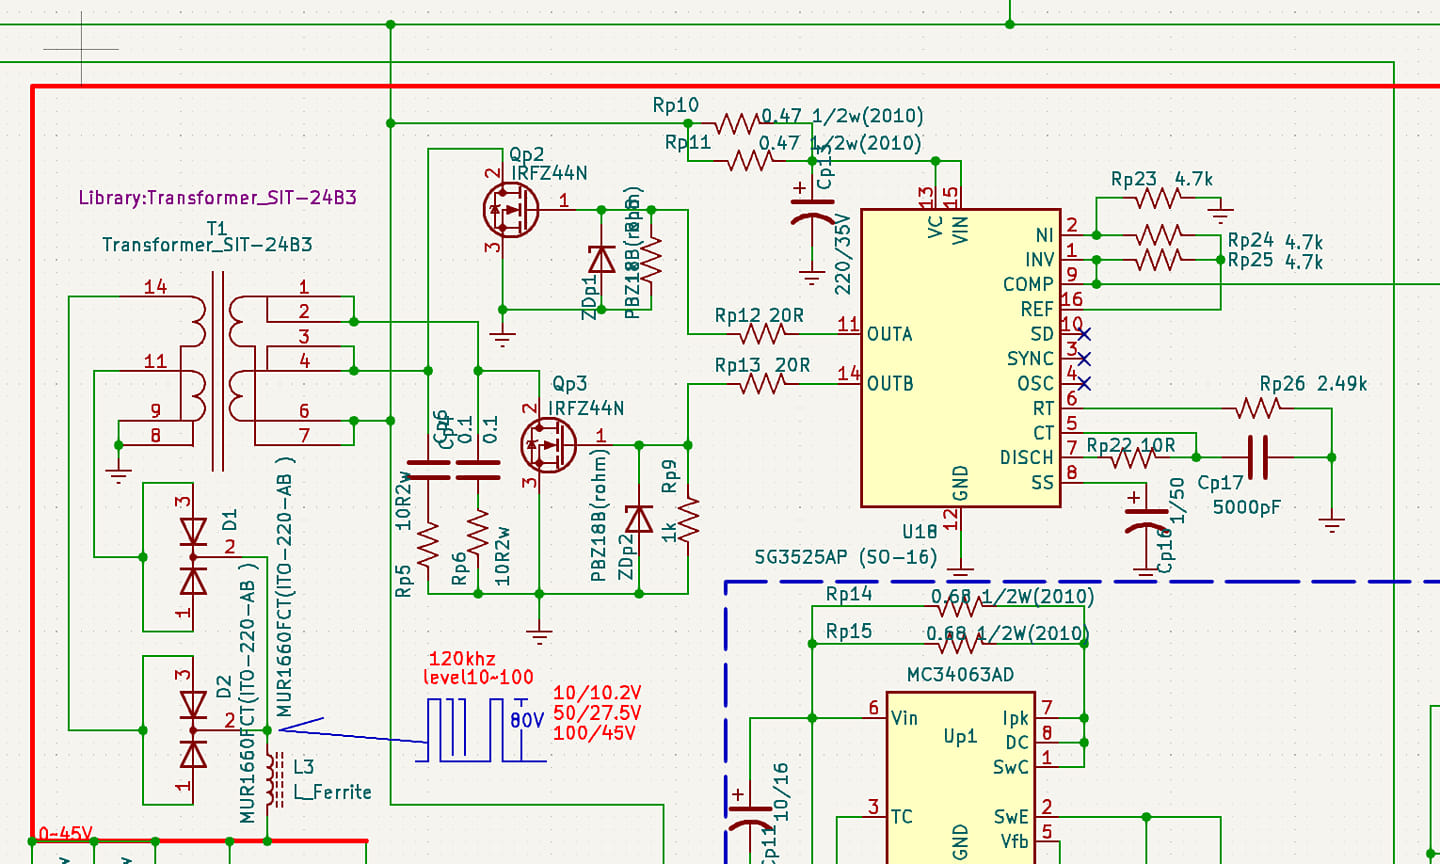Select the Qp2 IRFZ44N MOSFET symbol
The height and width of the screenshot is (864, 1440).
510,210
